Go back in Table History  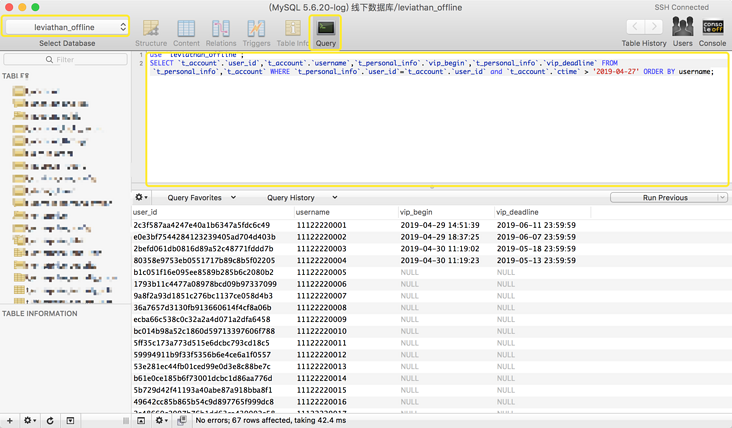[x=635, y=27]
